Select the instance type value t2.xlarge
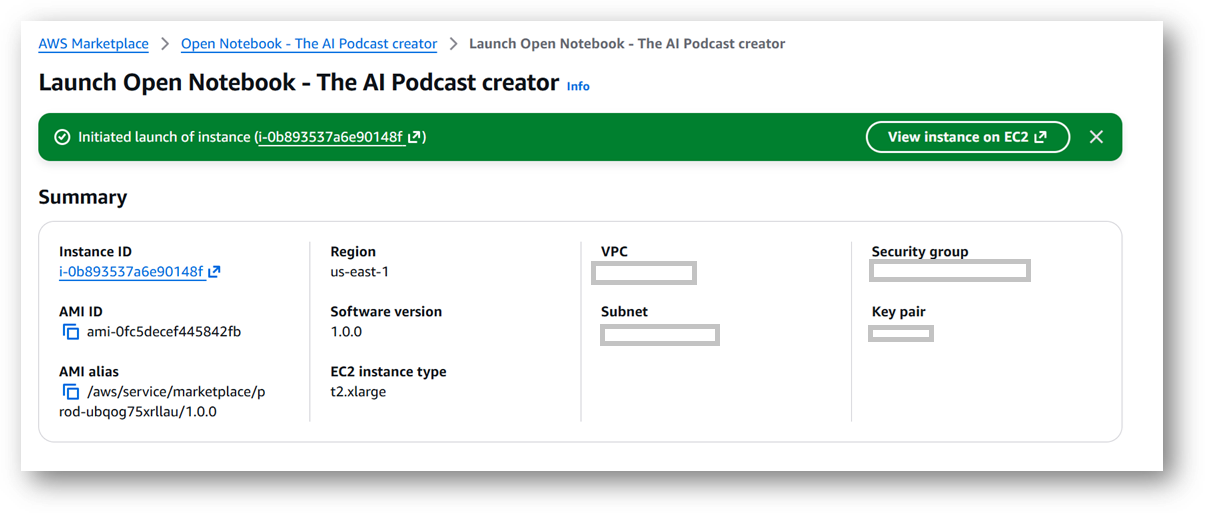1205x513 pixels. point(358,392)
